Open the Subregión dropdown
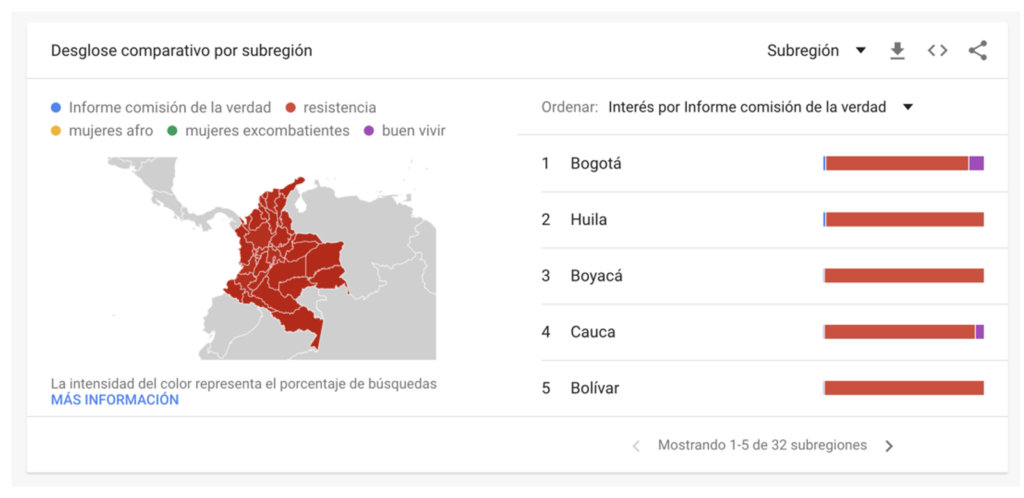Screen dimensions: 1024x498 click(x=816, y=51)
